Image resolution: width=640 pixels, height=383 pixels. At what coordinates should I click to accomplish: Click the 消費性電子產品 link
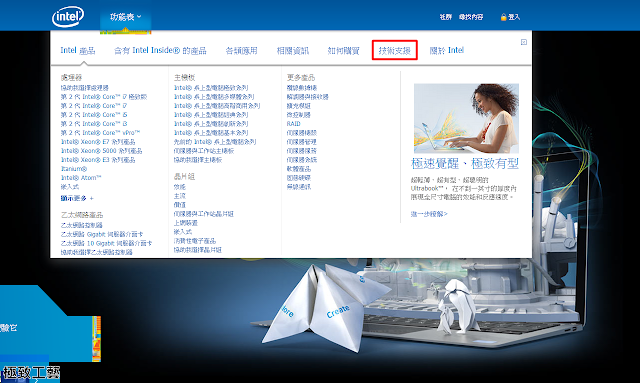[x=195, y=240]
